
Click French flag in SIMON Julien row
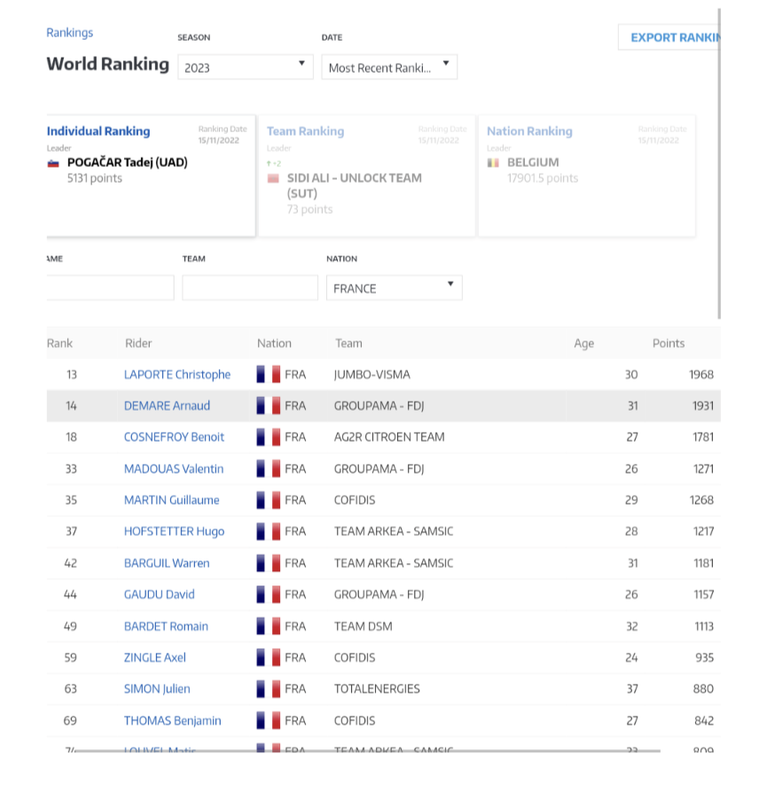(x=268, y=689)
